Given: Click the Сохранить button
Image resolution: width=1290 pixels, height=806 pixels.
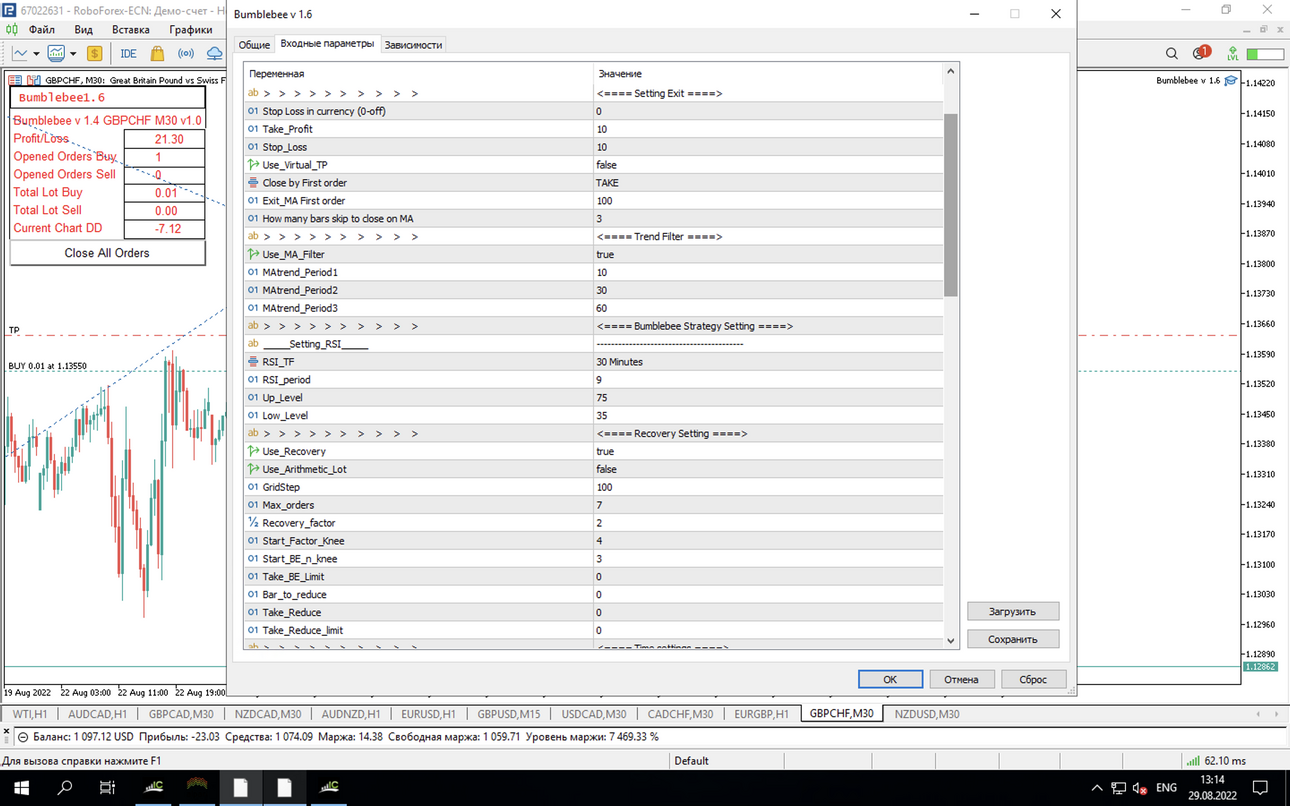Looking at the screenshot, I should click(x=1013, y=639).
